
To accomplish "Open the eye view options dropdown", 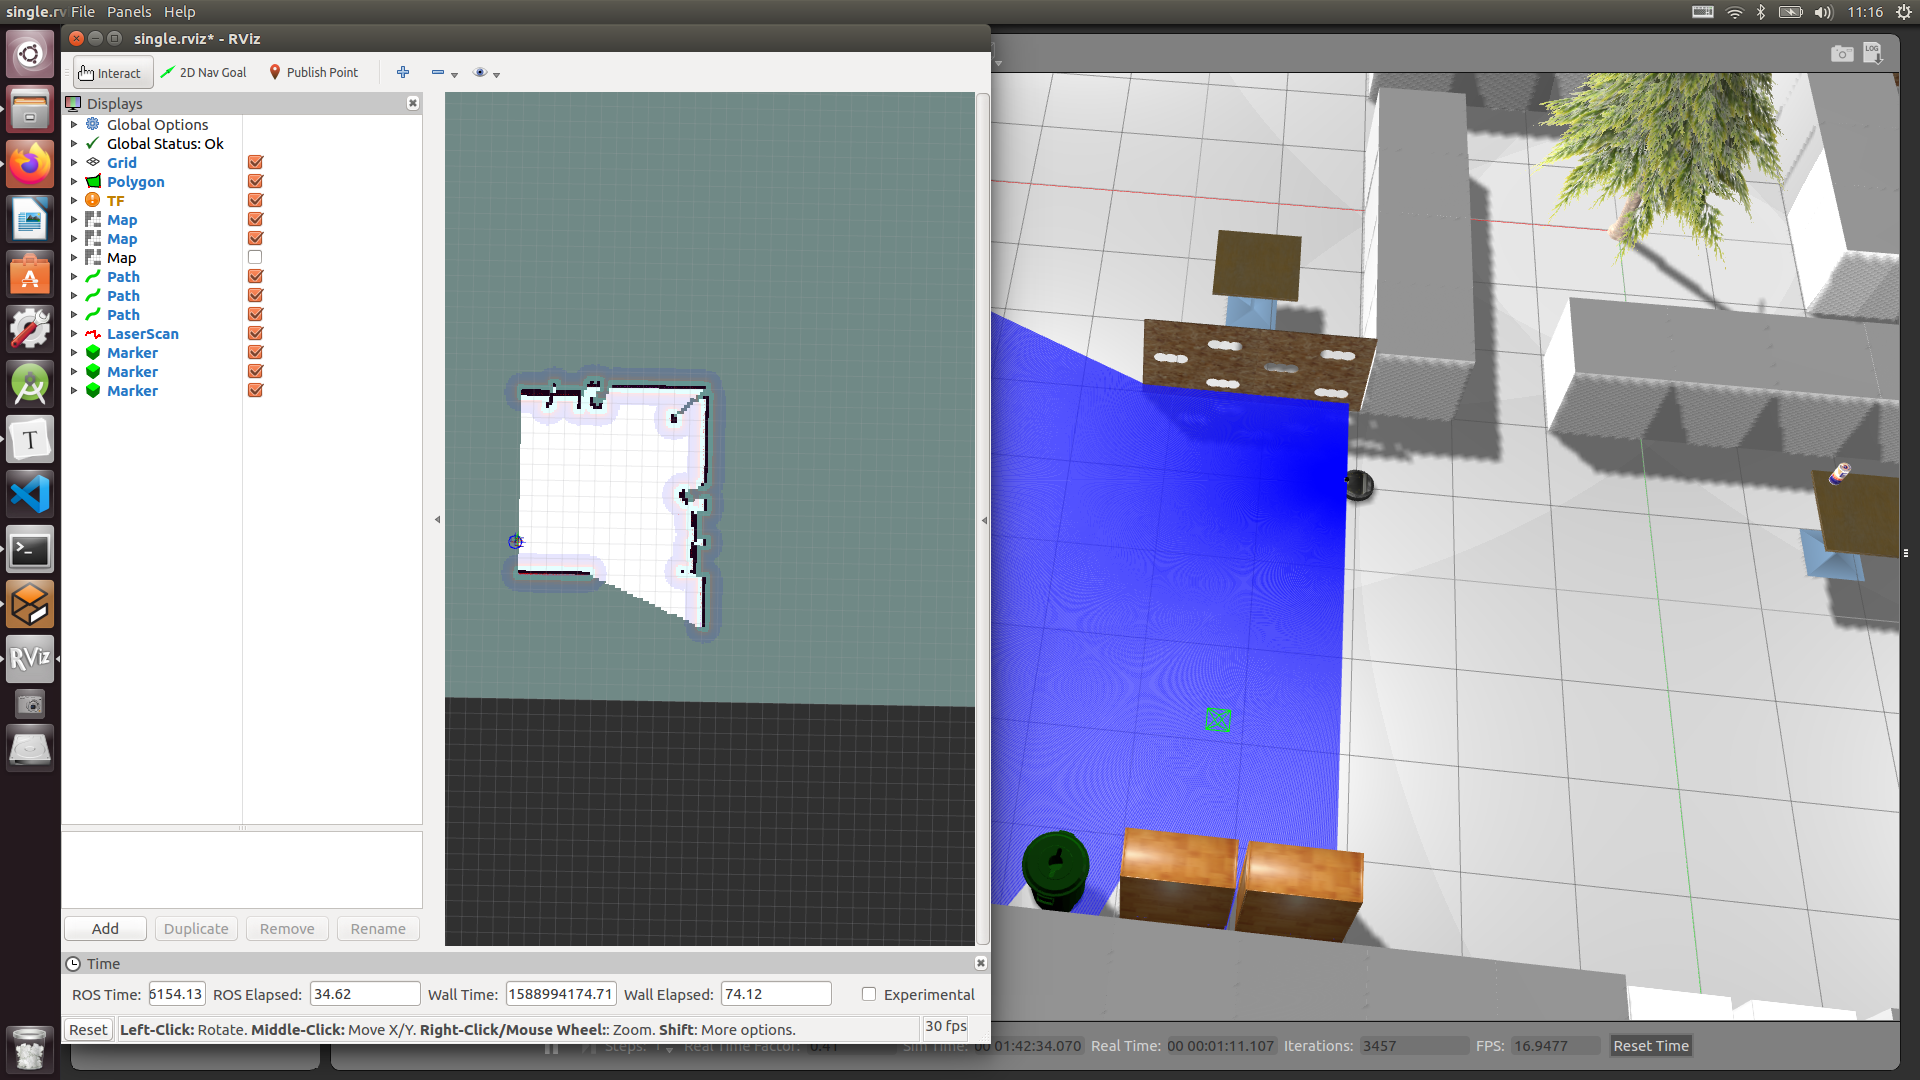I will pyautogui.click(x=487, y=73).
